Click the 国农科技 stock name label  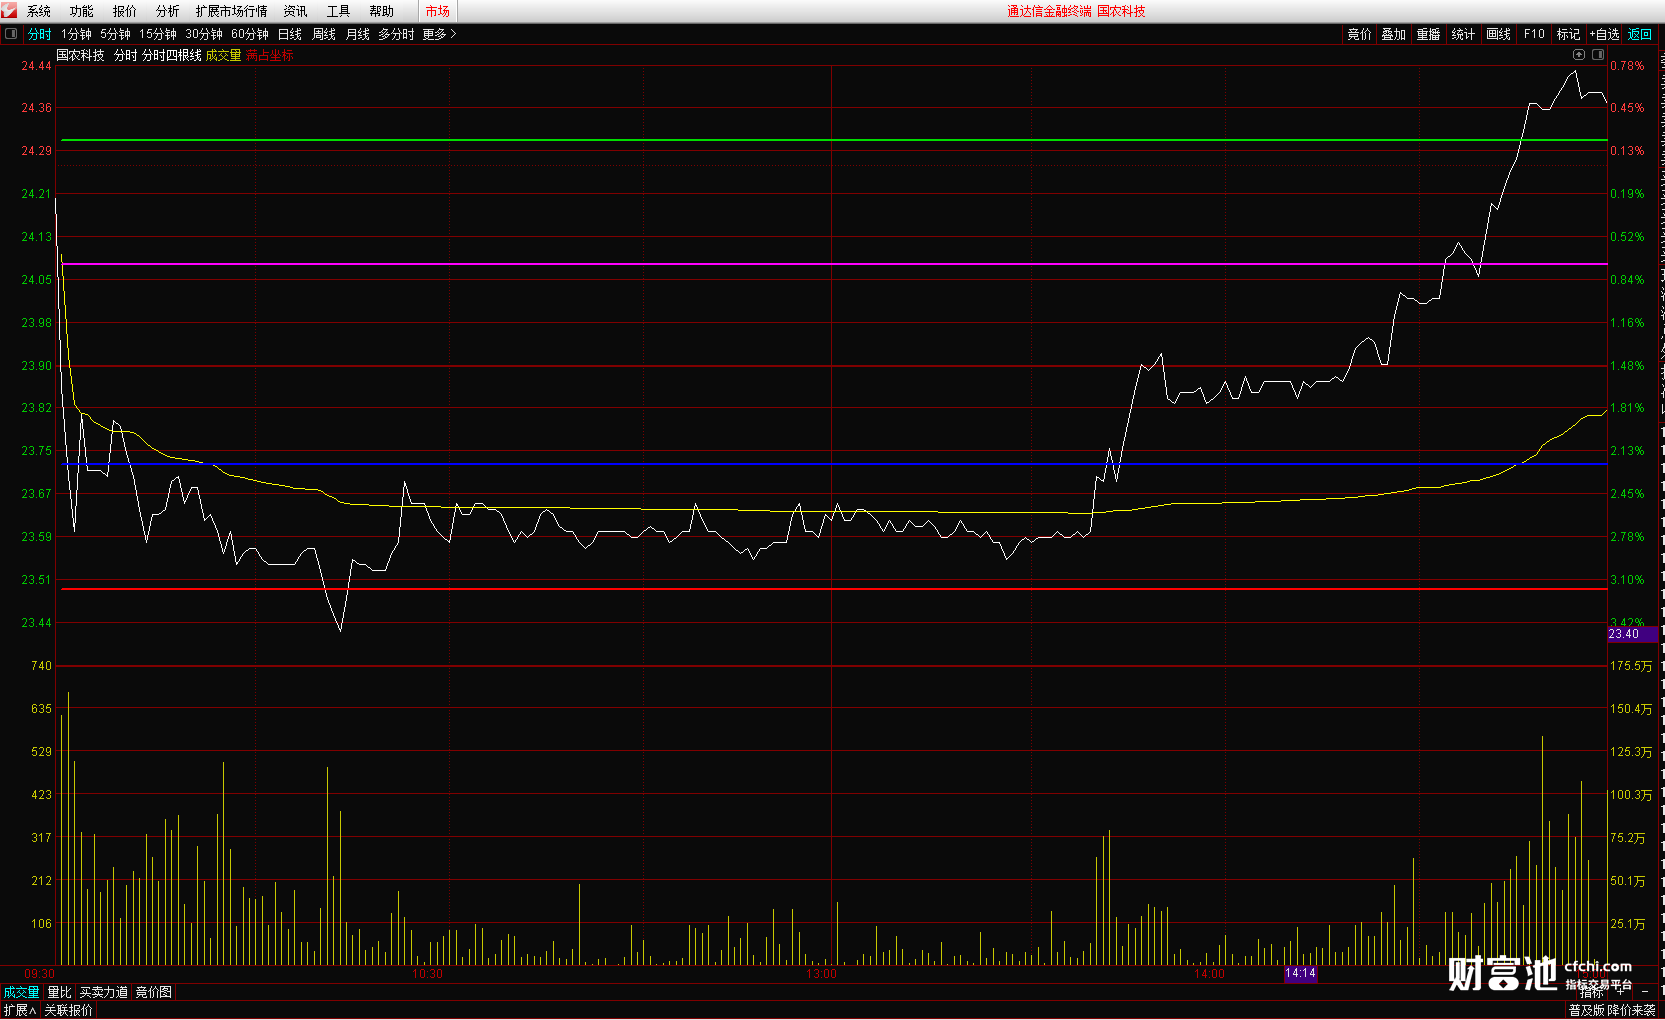click(80, 55)
